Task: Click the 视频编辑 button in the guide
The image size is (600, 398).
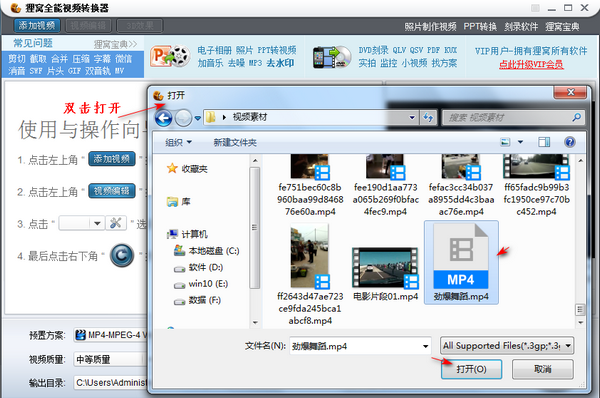Action: click(112, 191)
